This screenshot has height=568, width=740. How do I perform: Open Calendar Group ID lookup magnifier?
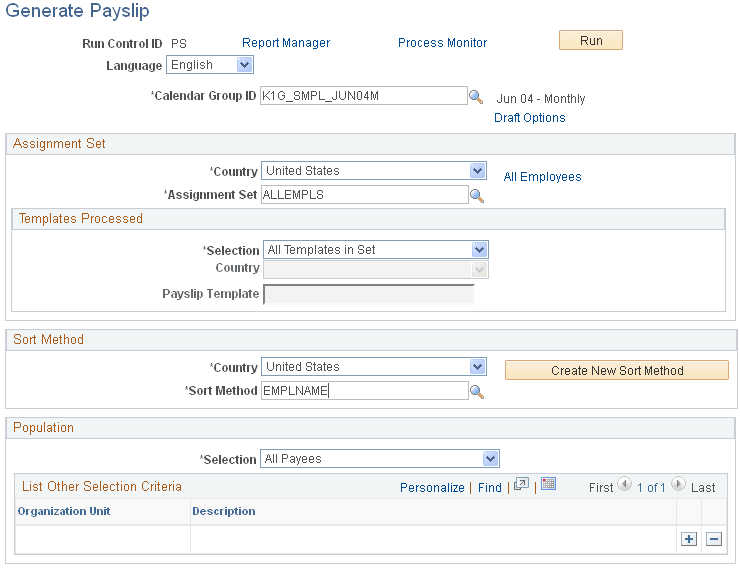[x=476, y=97]
